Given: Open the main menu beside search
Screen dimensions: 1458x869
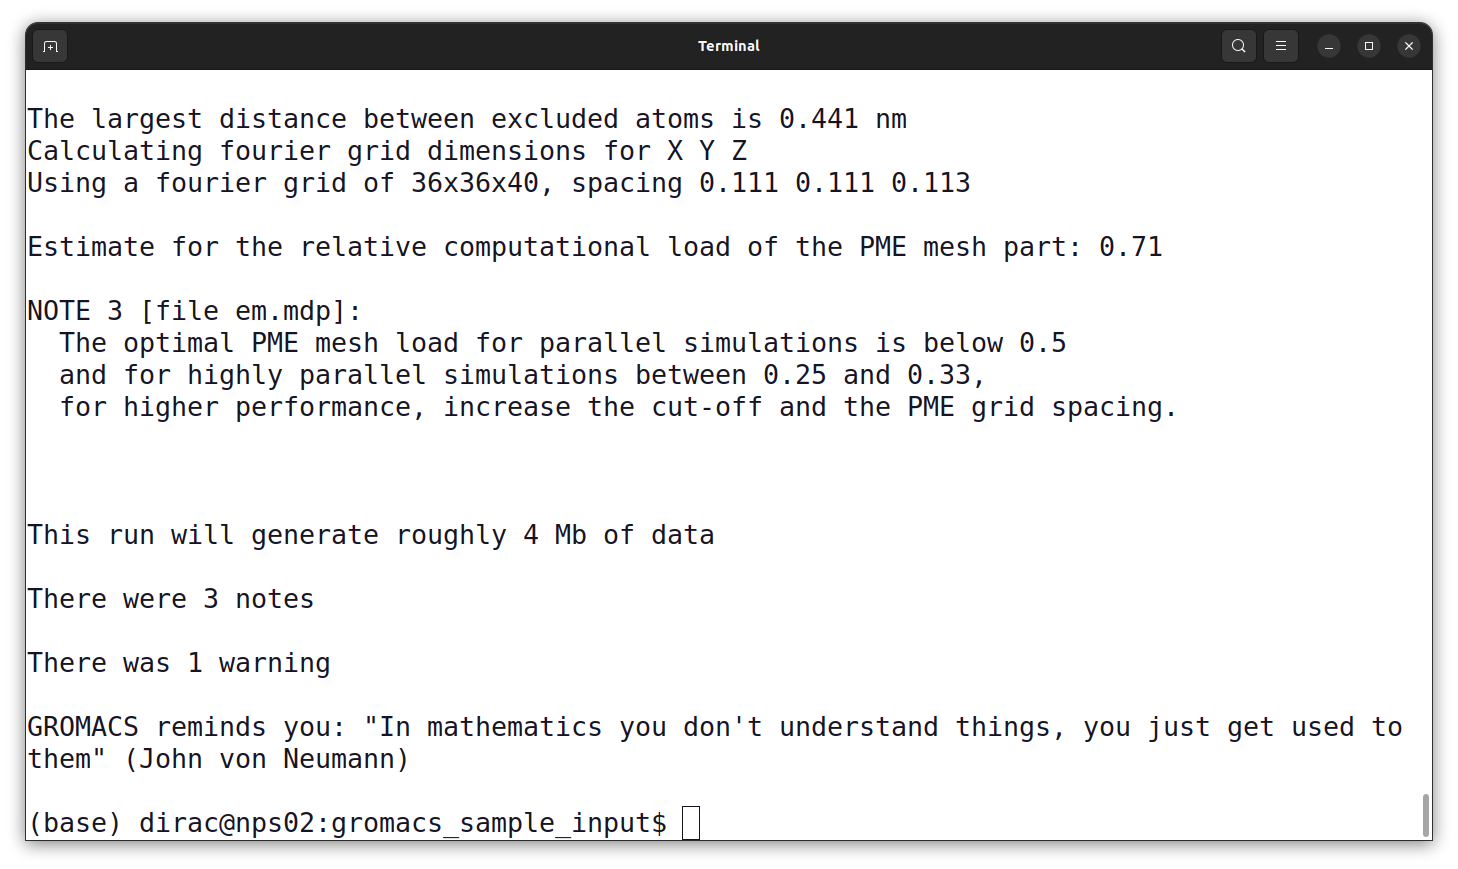Looking at the screenshot, I should (1281, 45).
